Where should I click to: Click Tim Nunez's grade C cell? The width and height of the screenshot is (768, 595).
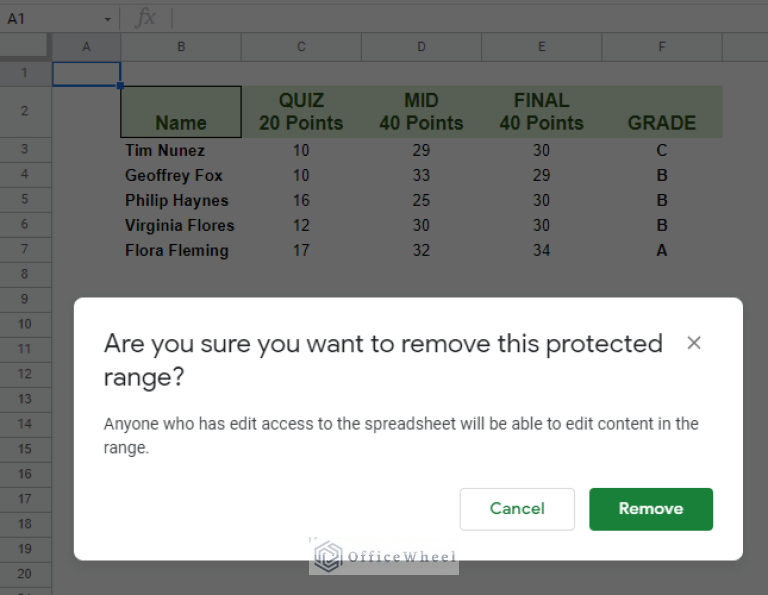(x=662, y=150)
